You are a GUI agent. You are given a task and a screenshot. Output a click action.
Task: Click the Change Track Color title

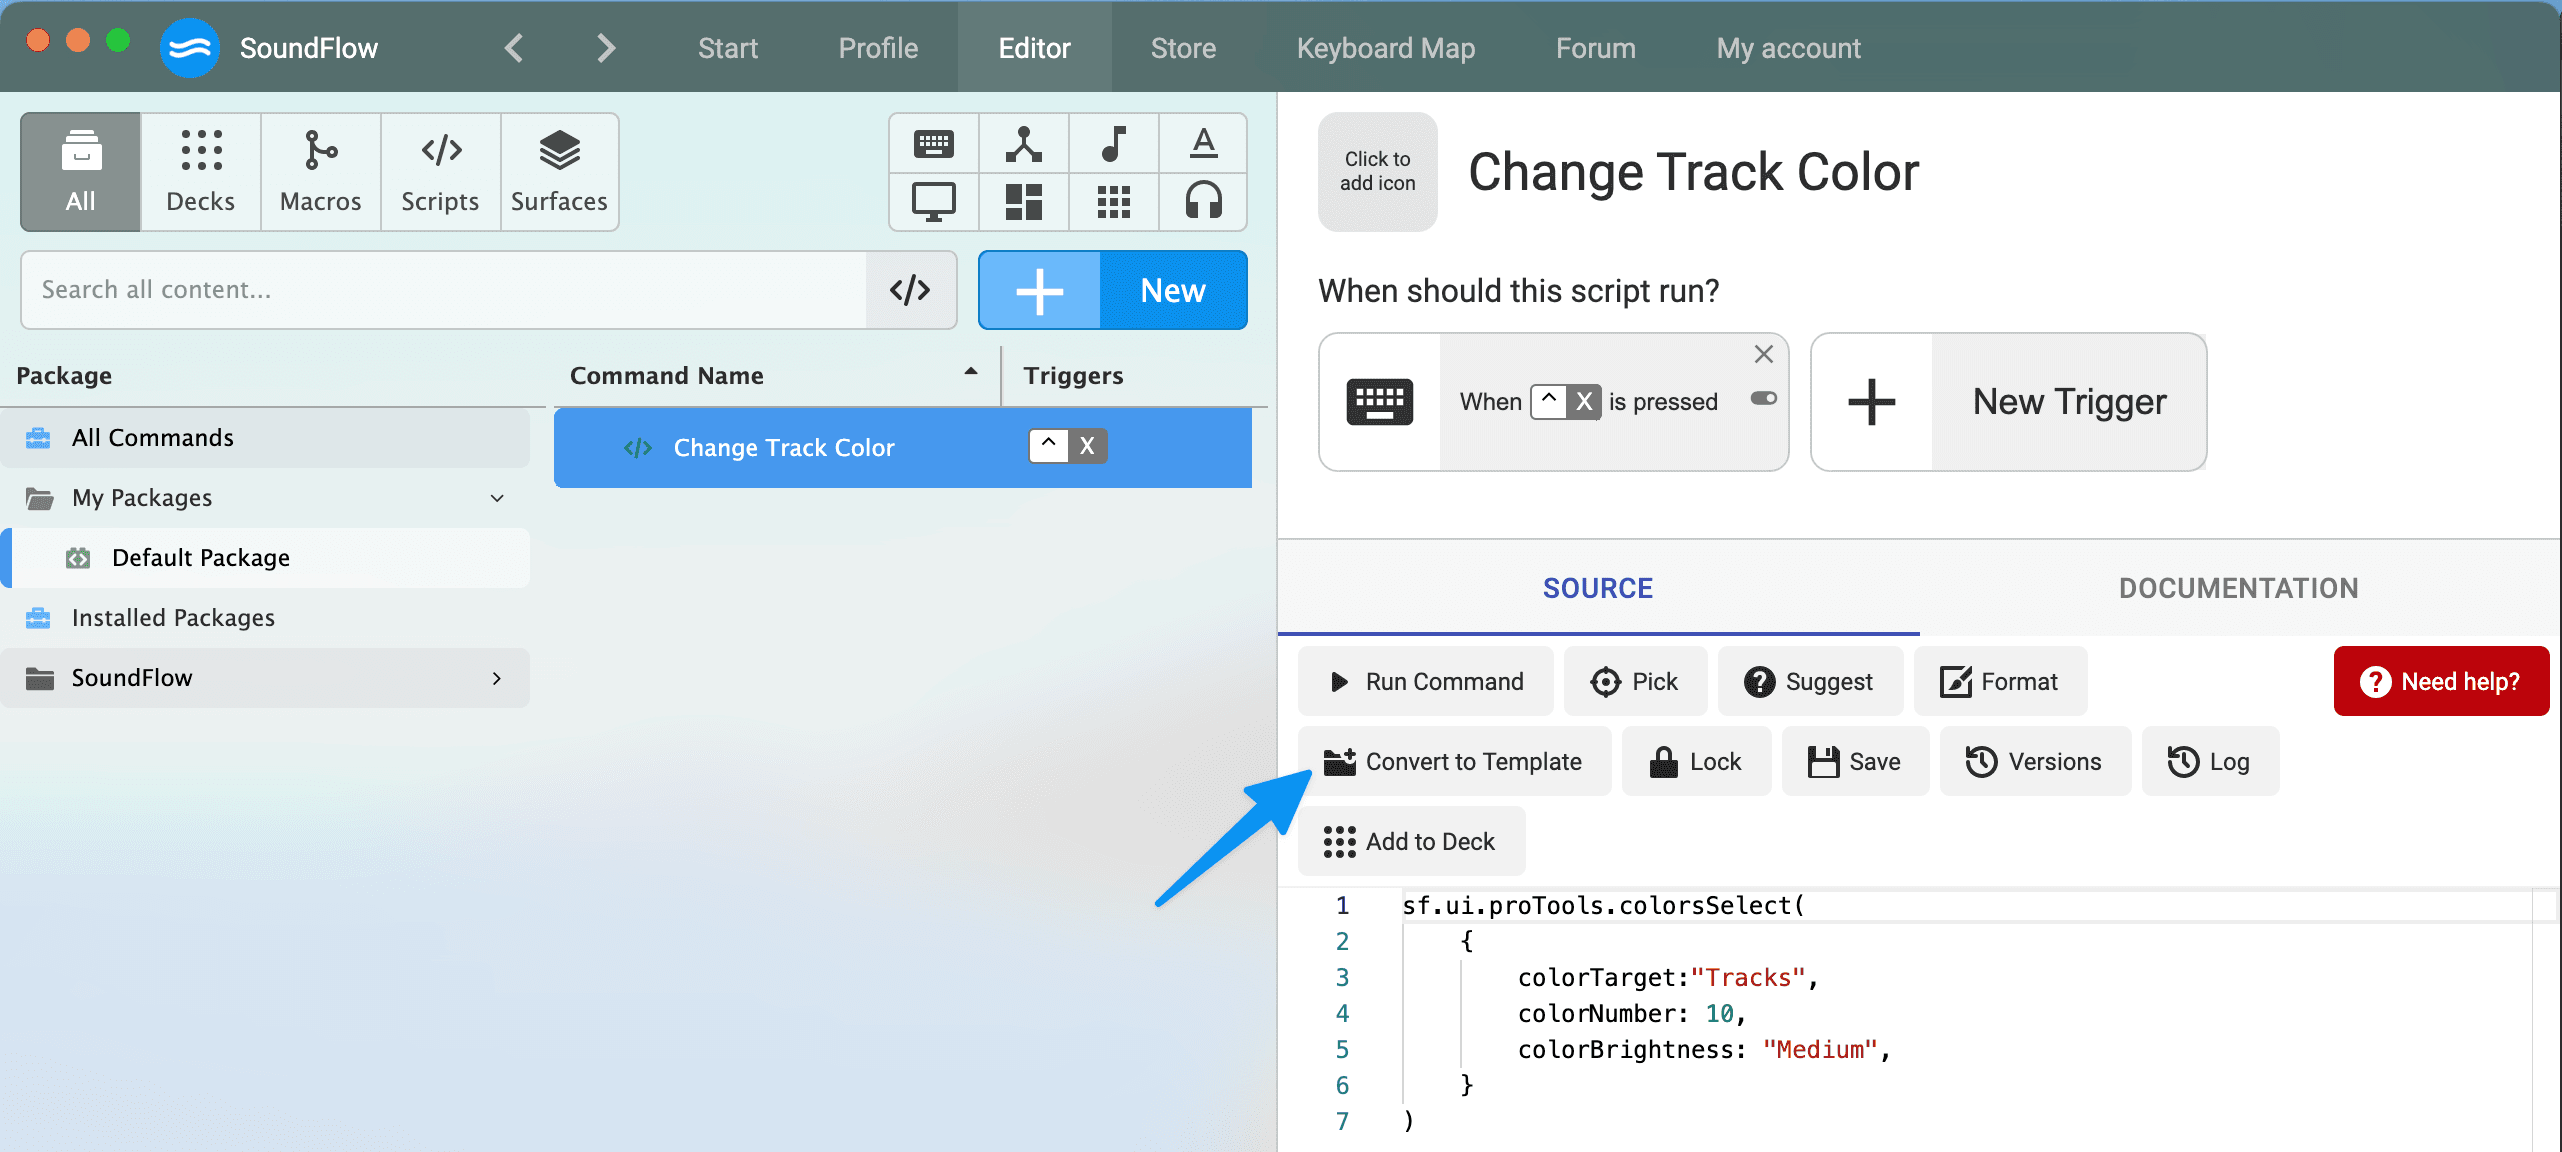pyautogui.click(x=1694, y=172)
